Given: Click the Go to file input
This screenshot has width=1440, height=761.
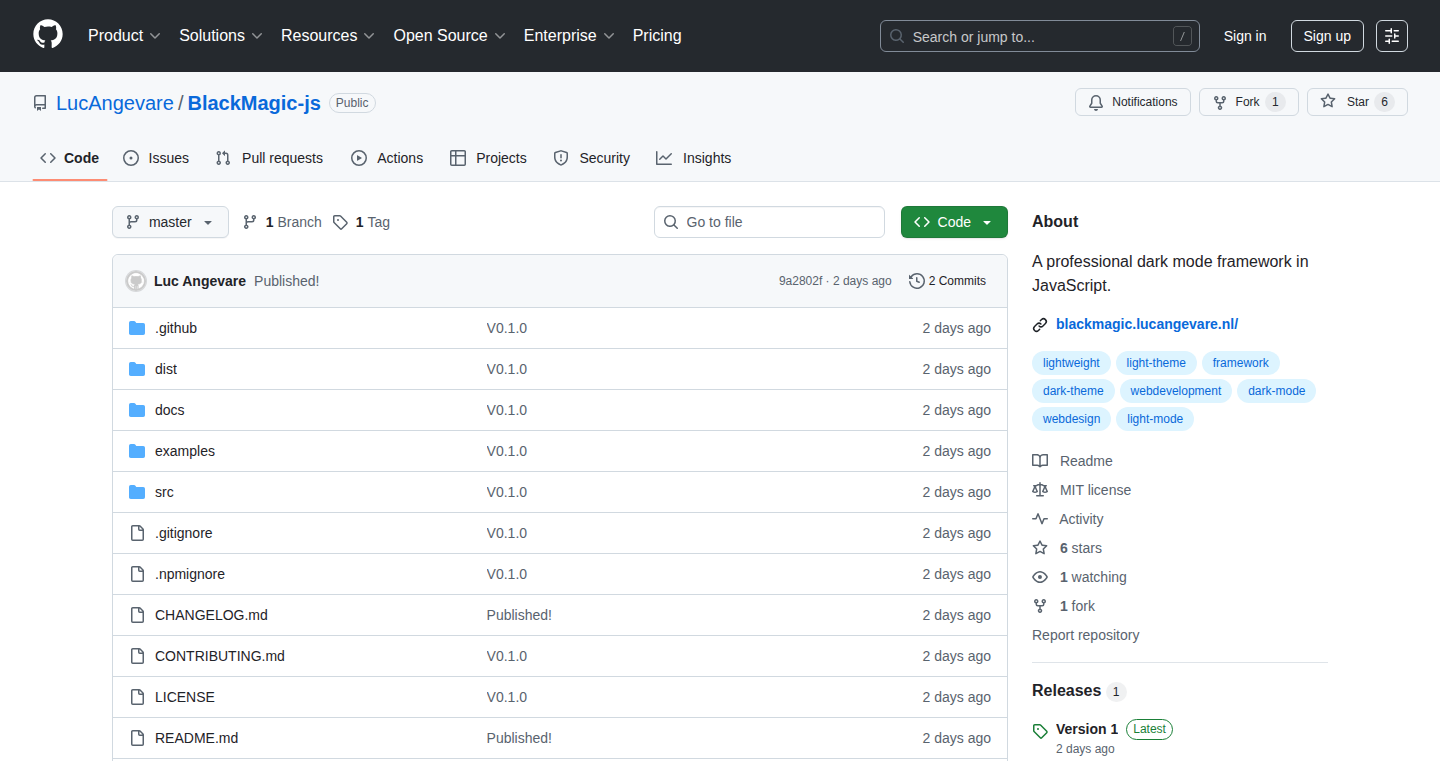Looking at the screenshot, I should pyautogui.click(x=769, y=222).
